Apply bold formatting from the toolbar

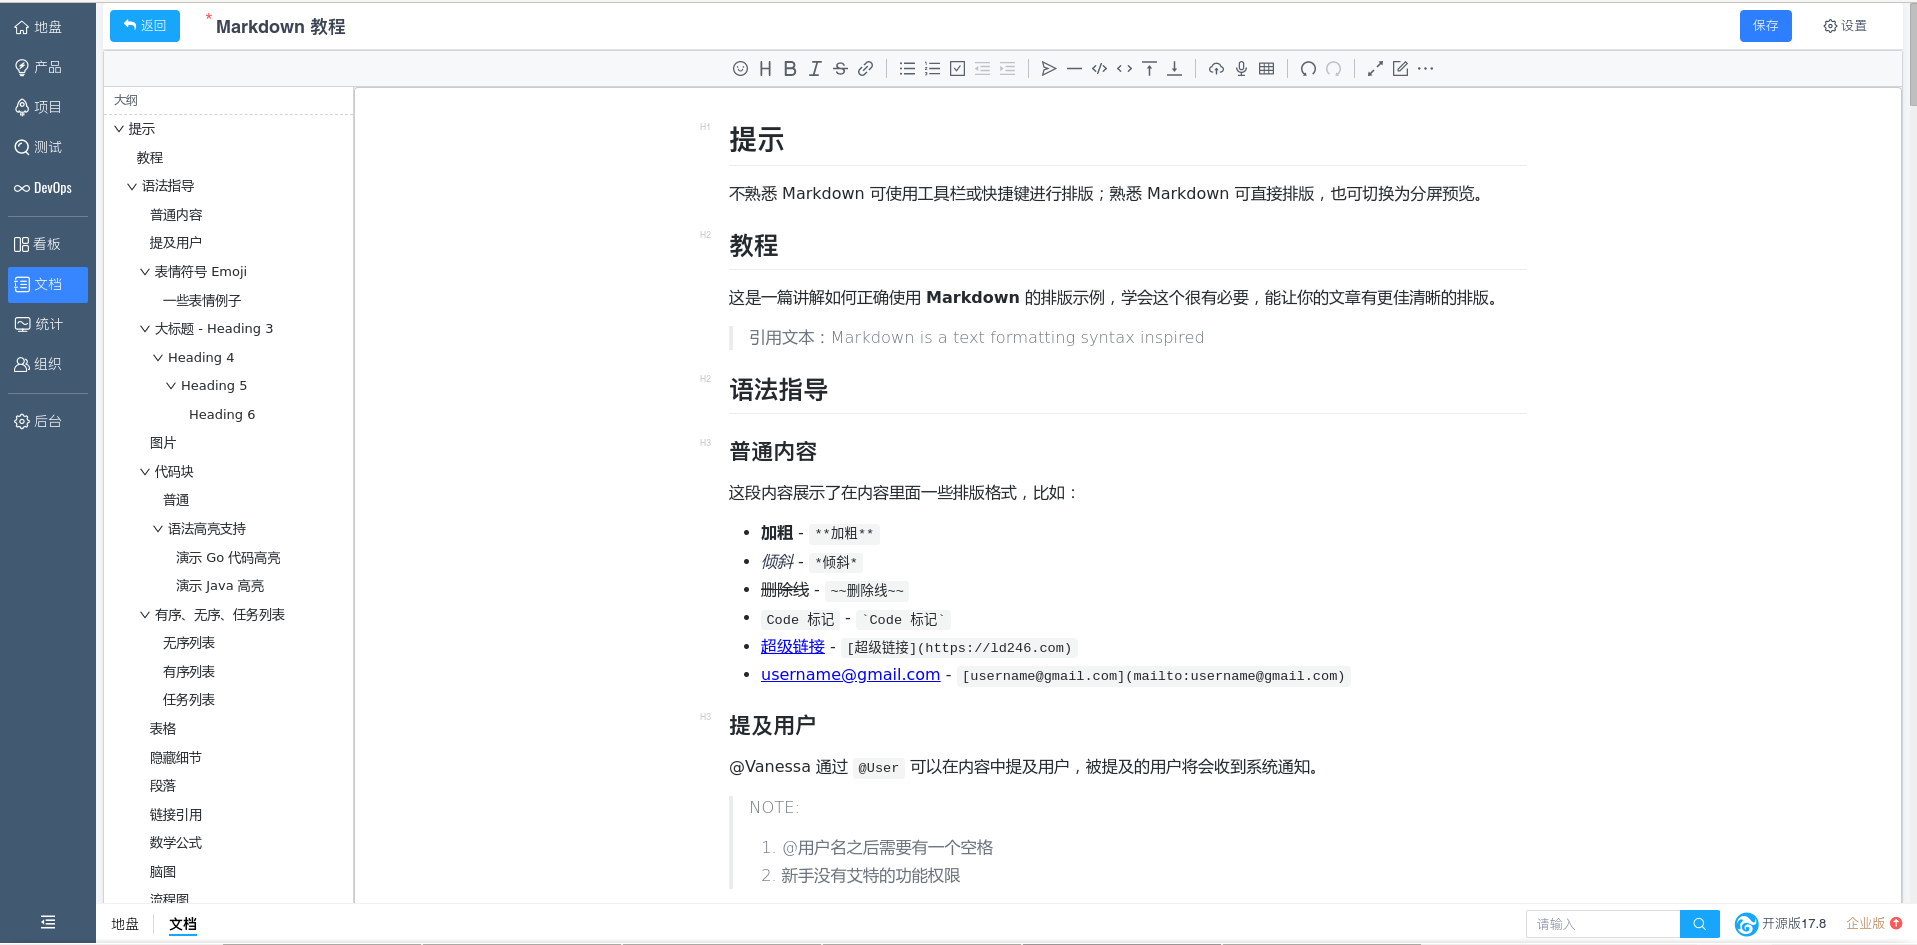(x=790, y=69)
